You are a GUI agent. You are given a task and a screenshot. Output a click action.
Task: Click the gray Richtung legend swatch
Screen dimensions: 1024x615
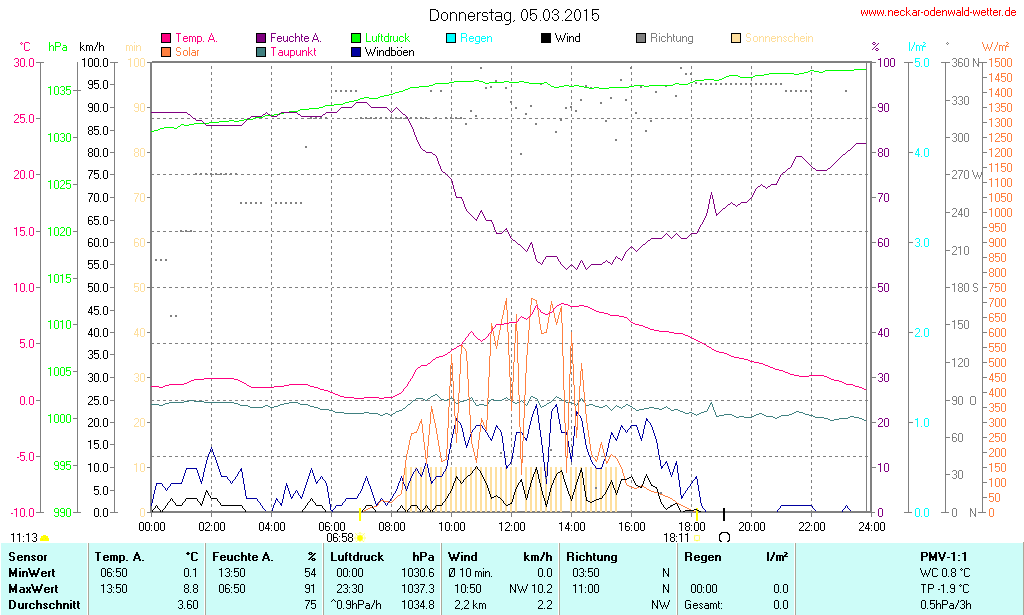coord(641,38)
